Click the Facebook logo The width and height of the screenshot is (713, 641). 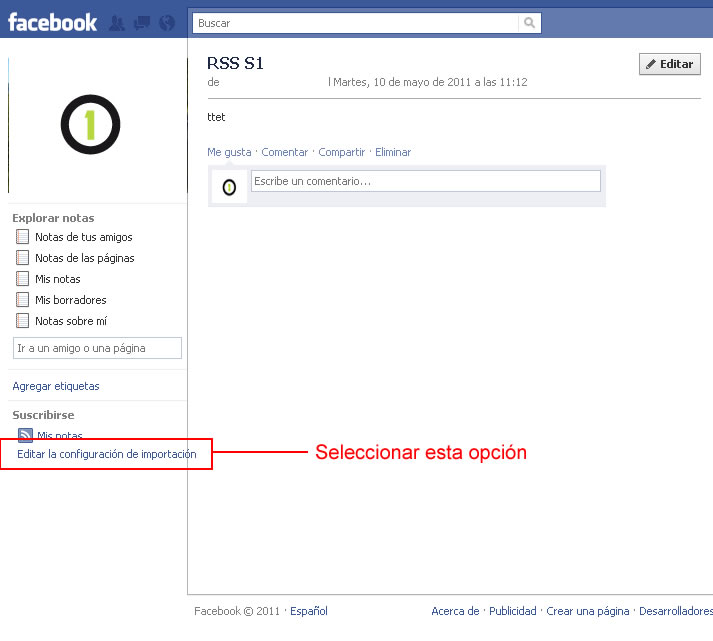point(52,22)
